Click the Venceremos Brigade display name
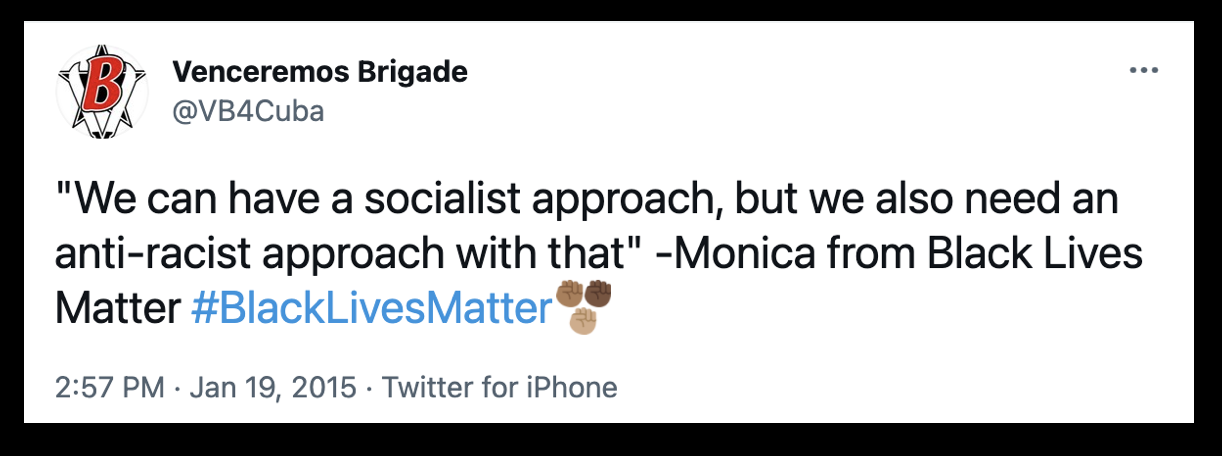Viewport: 1222px width, 456px height. tap(320, 72)
